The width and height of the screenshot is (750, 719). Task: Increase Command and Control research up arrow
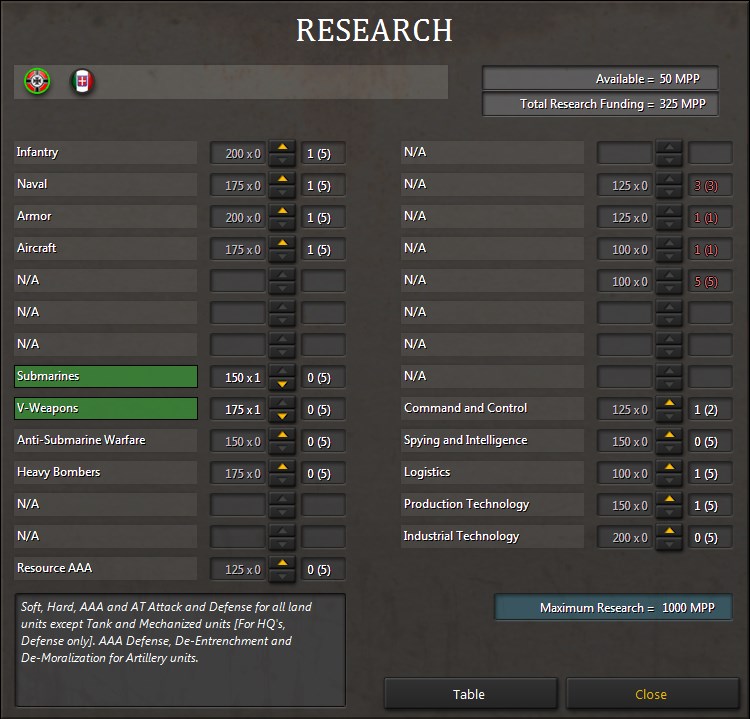point(670,403)
